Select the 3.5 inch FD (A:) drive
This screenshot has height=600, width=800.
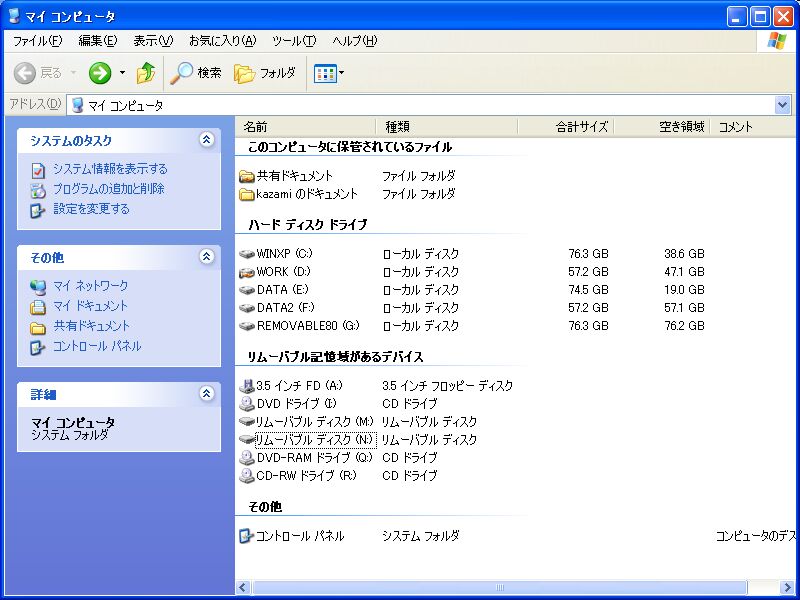coord(248,386)
